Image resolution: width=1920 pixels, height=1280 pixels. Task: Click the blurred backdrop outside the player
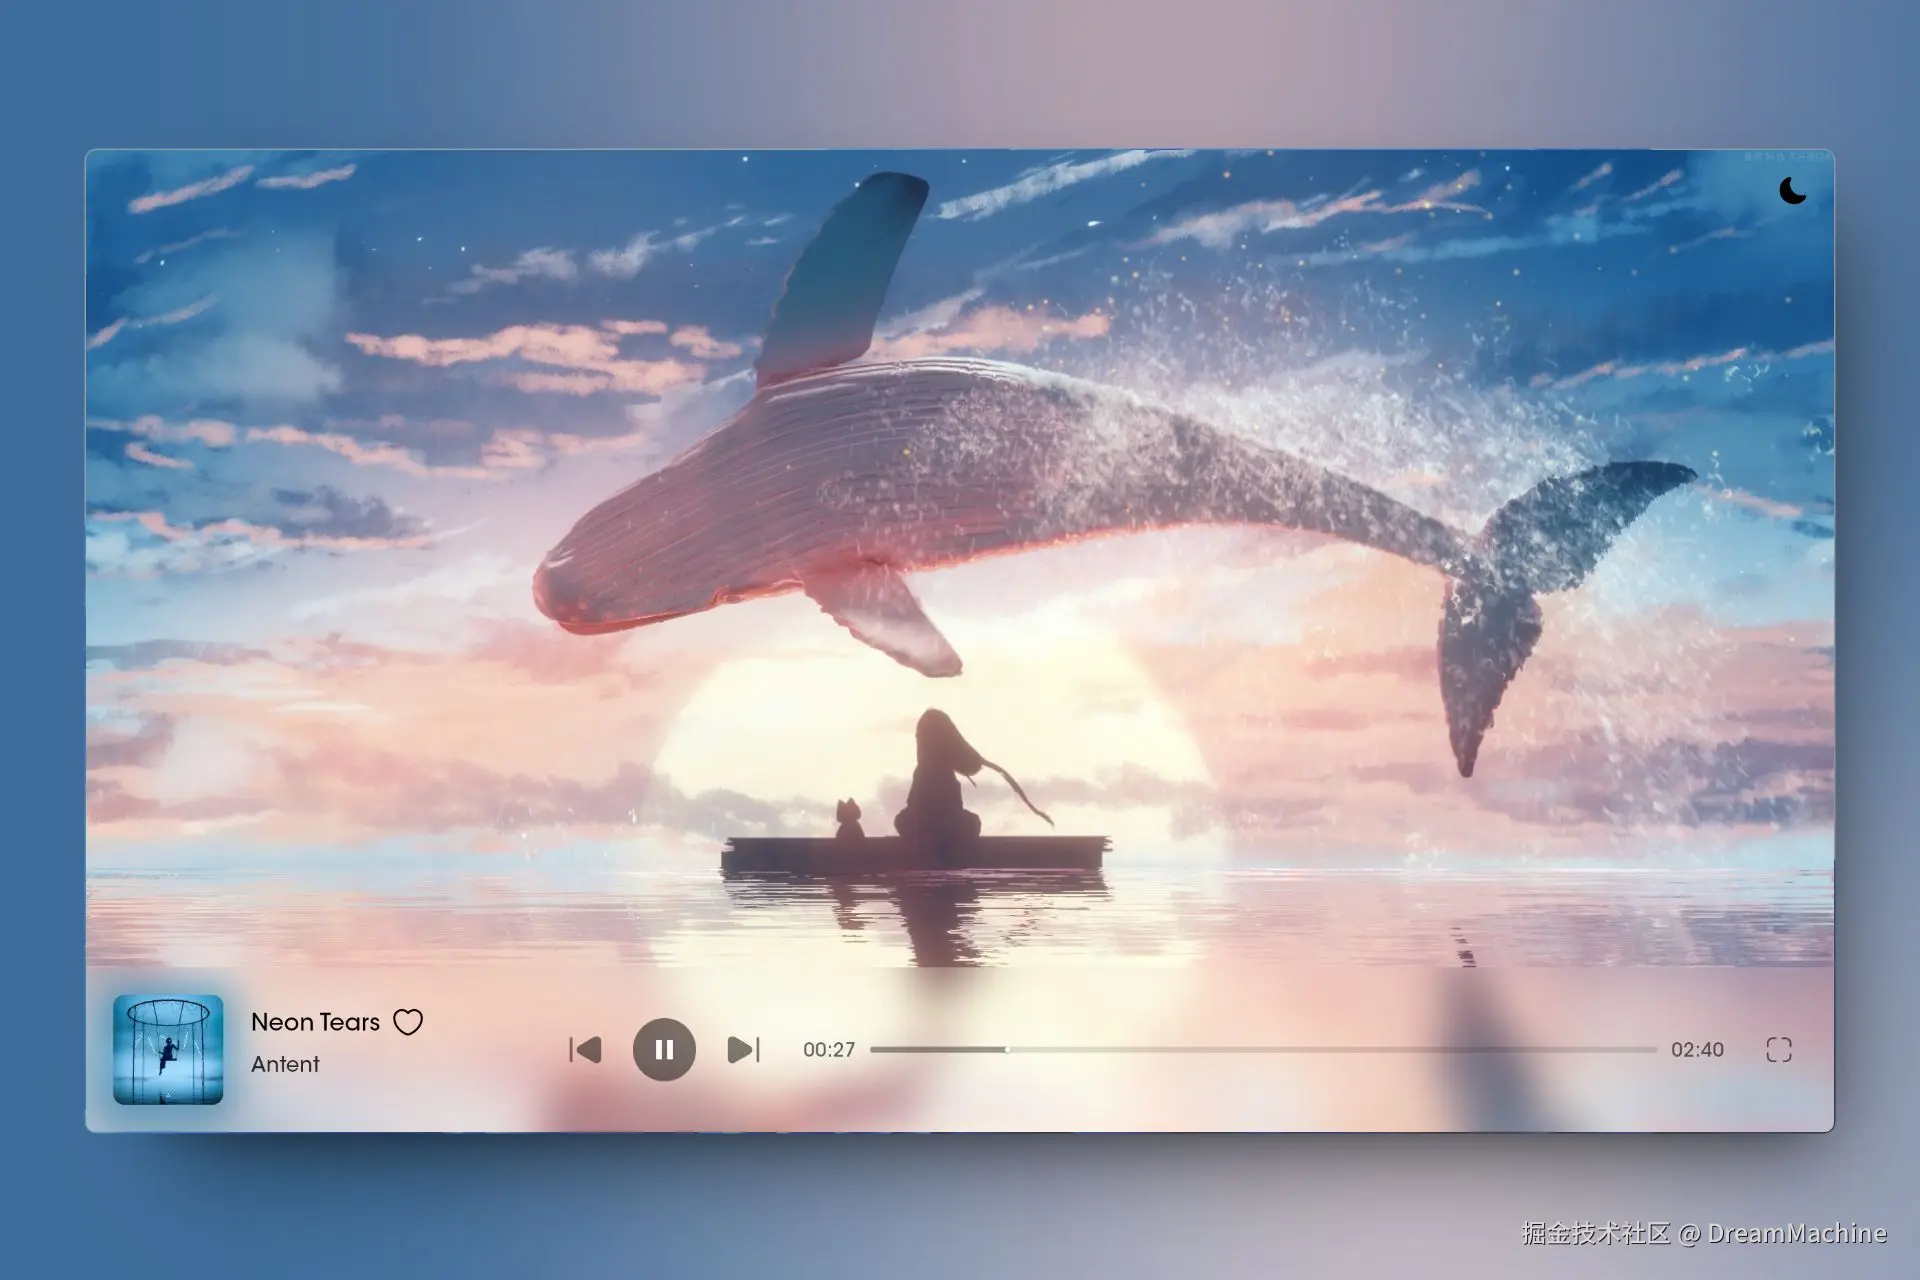[x=960, y=70]
